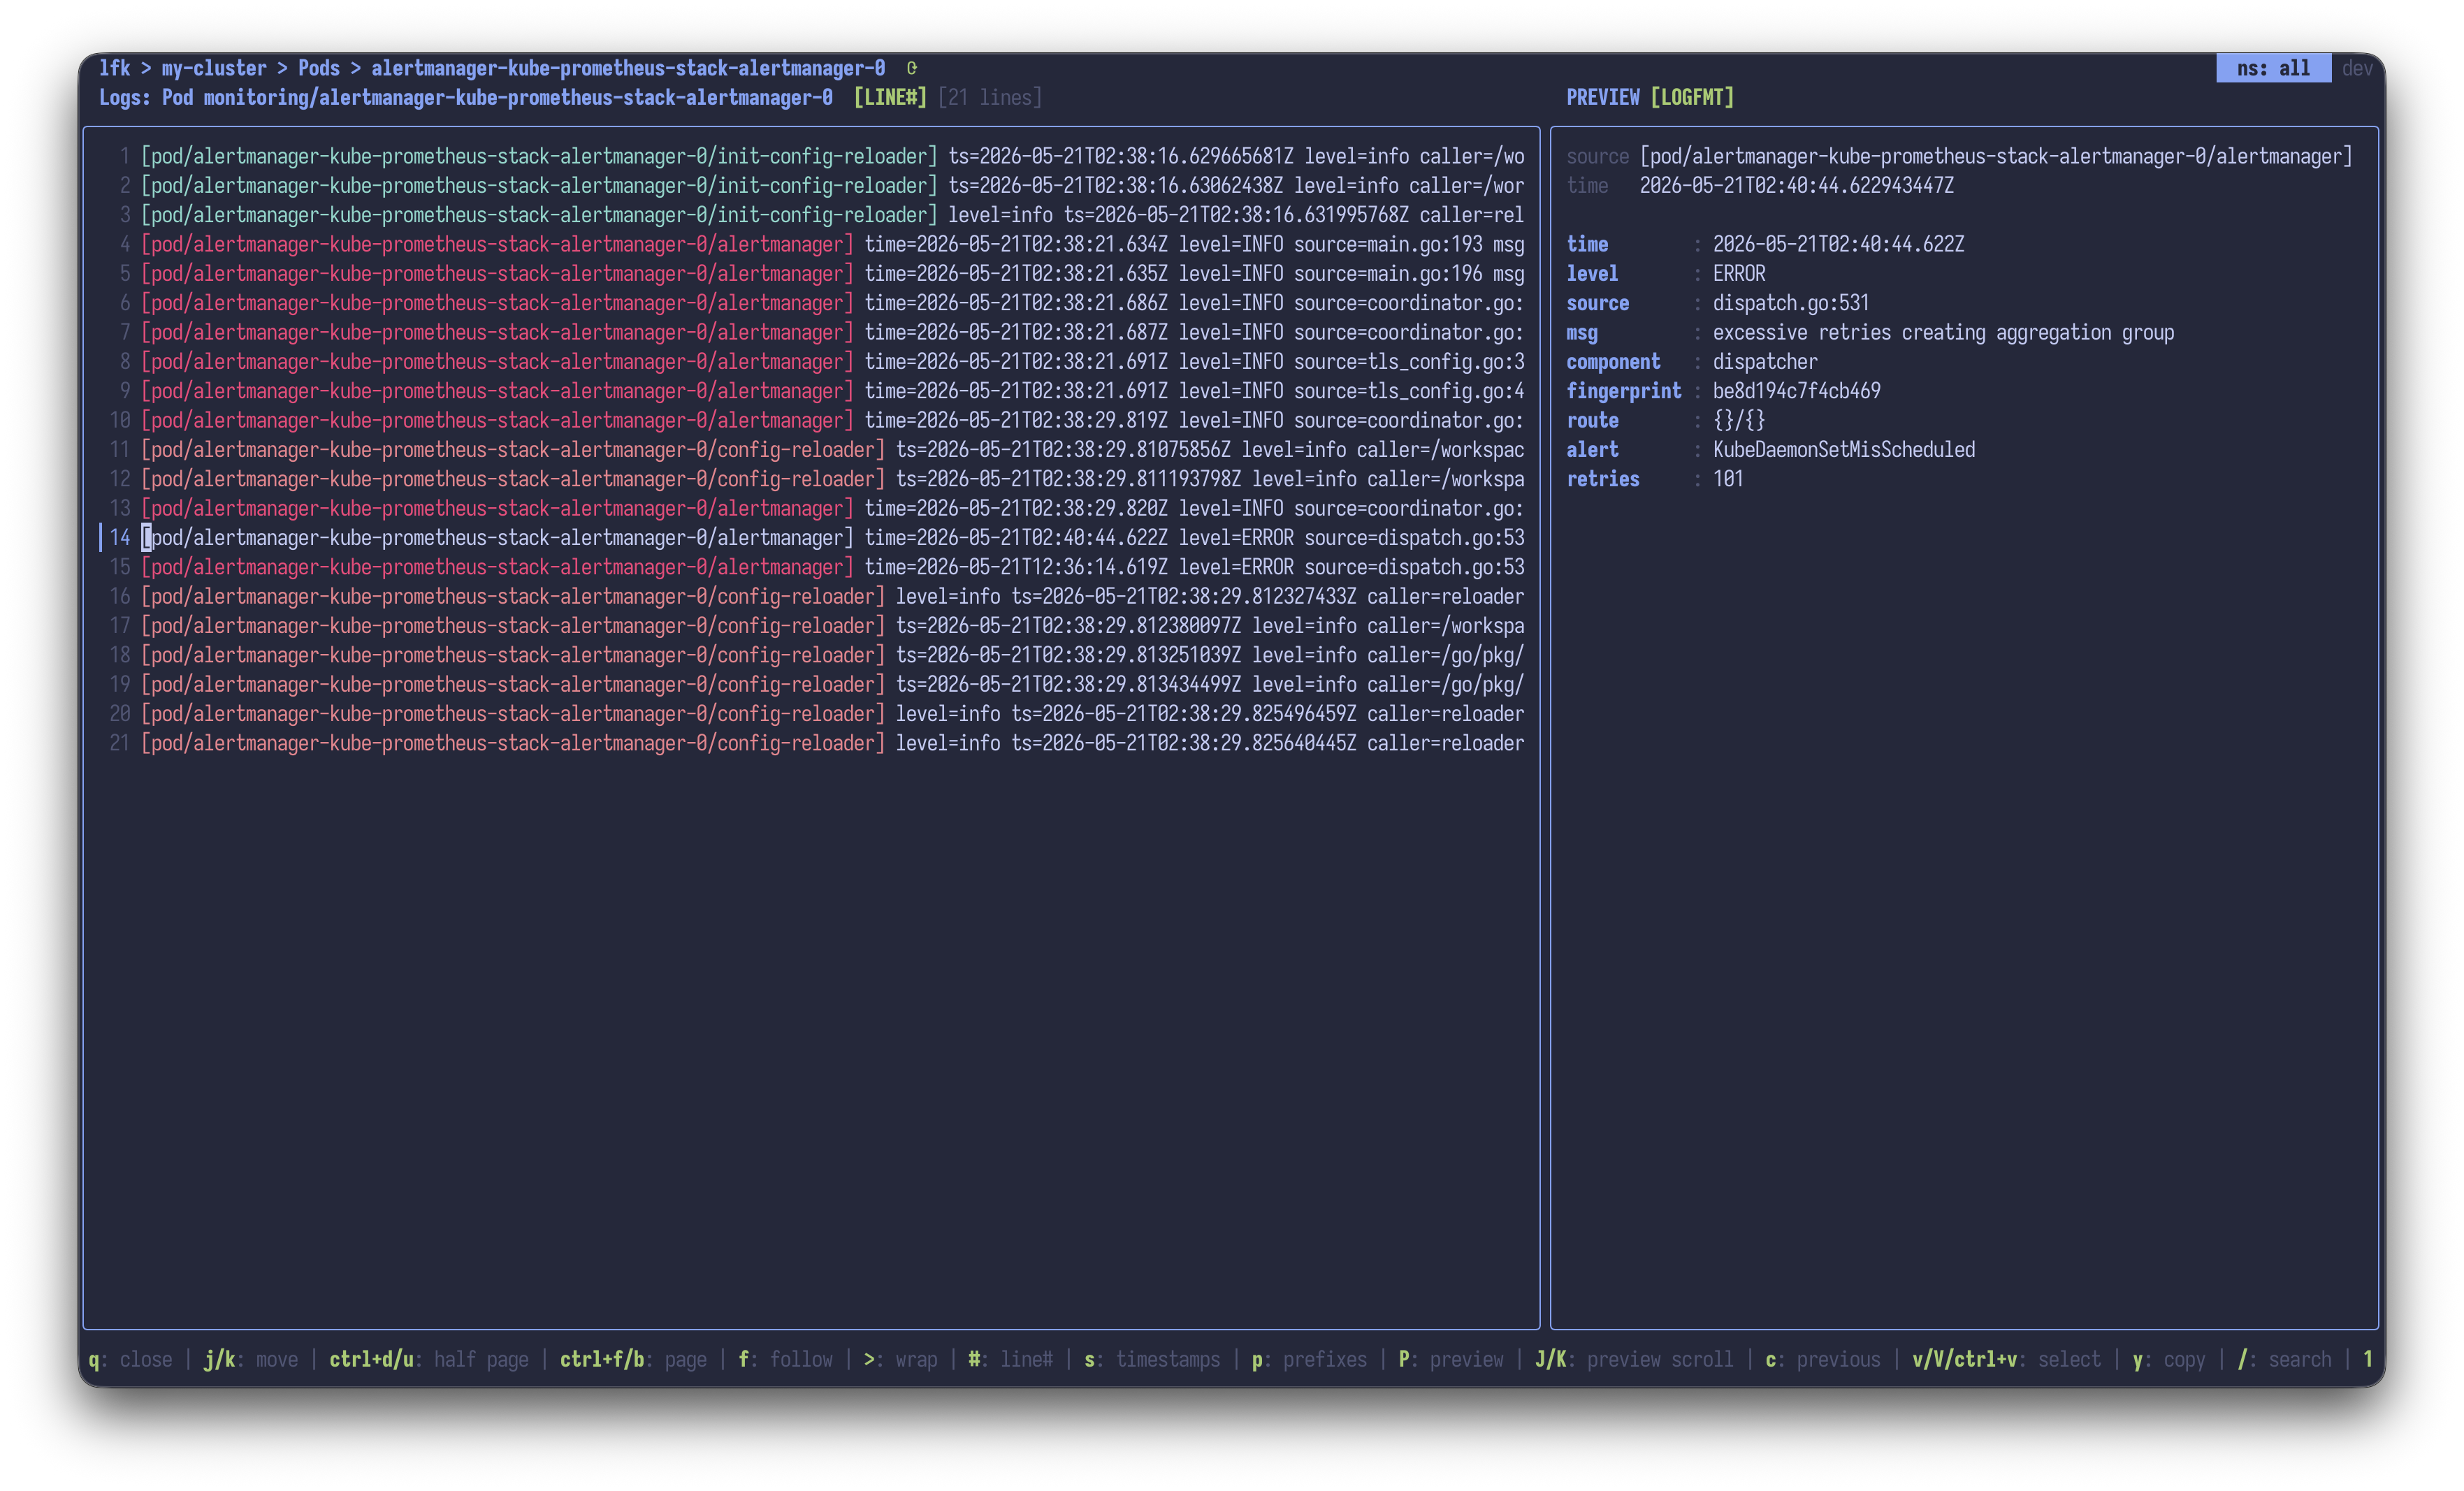
Task: Switch to the dev tab
Action: tap(2357, 68)
